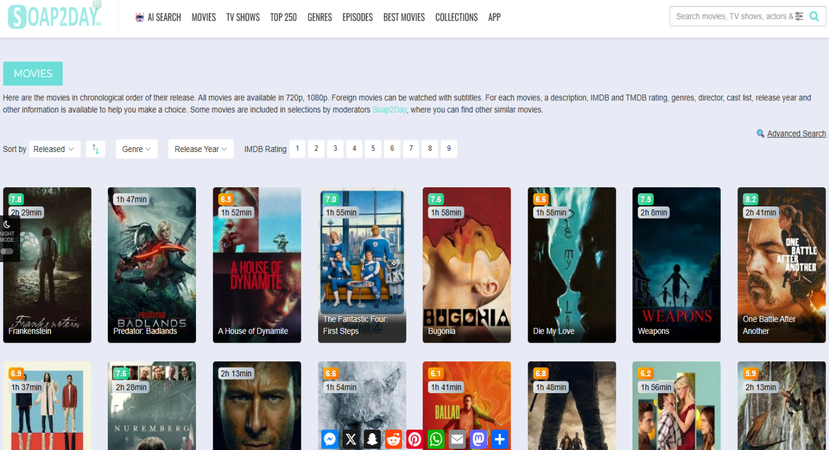Image resolution: width=829 pixels, height=450 pixels.
Task: Go to Top 250 page
Action: (283, 17)
